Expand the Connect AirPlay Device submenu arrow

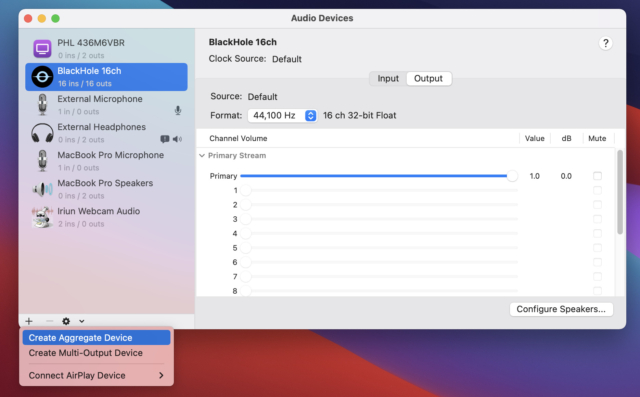(161, 375)
